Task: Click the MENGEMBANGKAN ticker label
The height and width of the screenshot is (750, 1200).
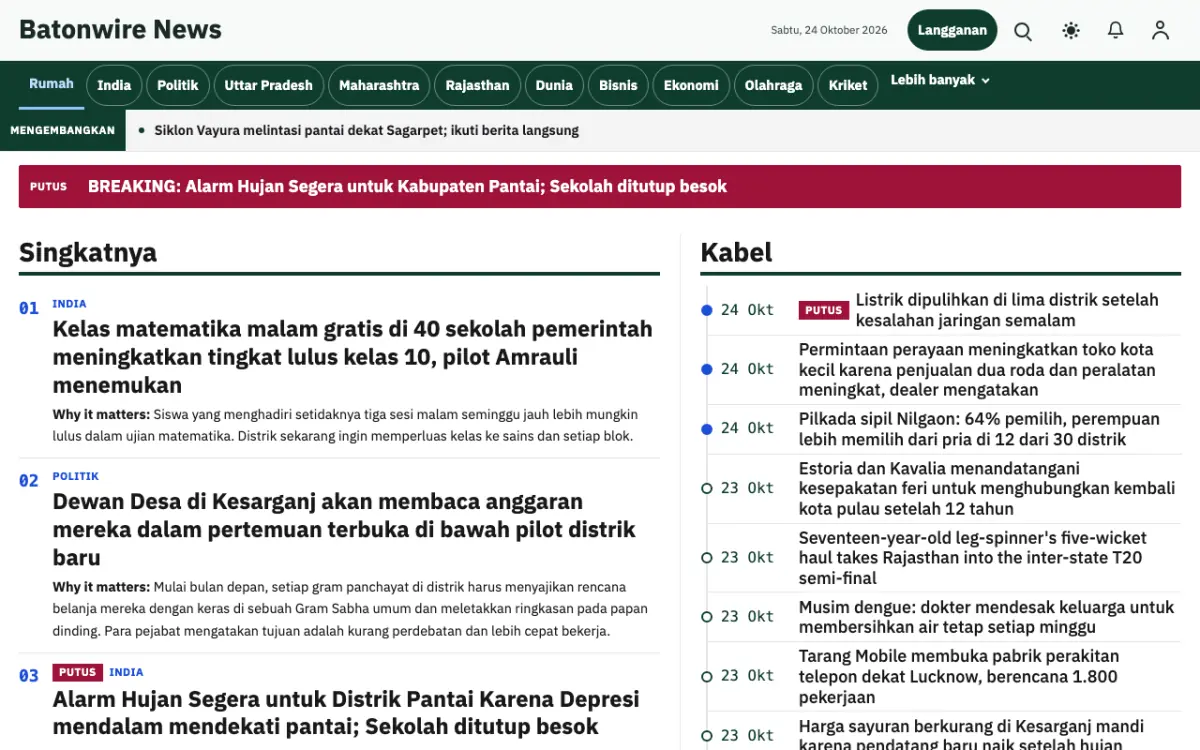Action: [x=62, y=130]
